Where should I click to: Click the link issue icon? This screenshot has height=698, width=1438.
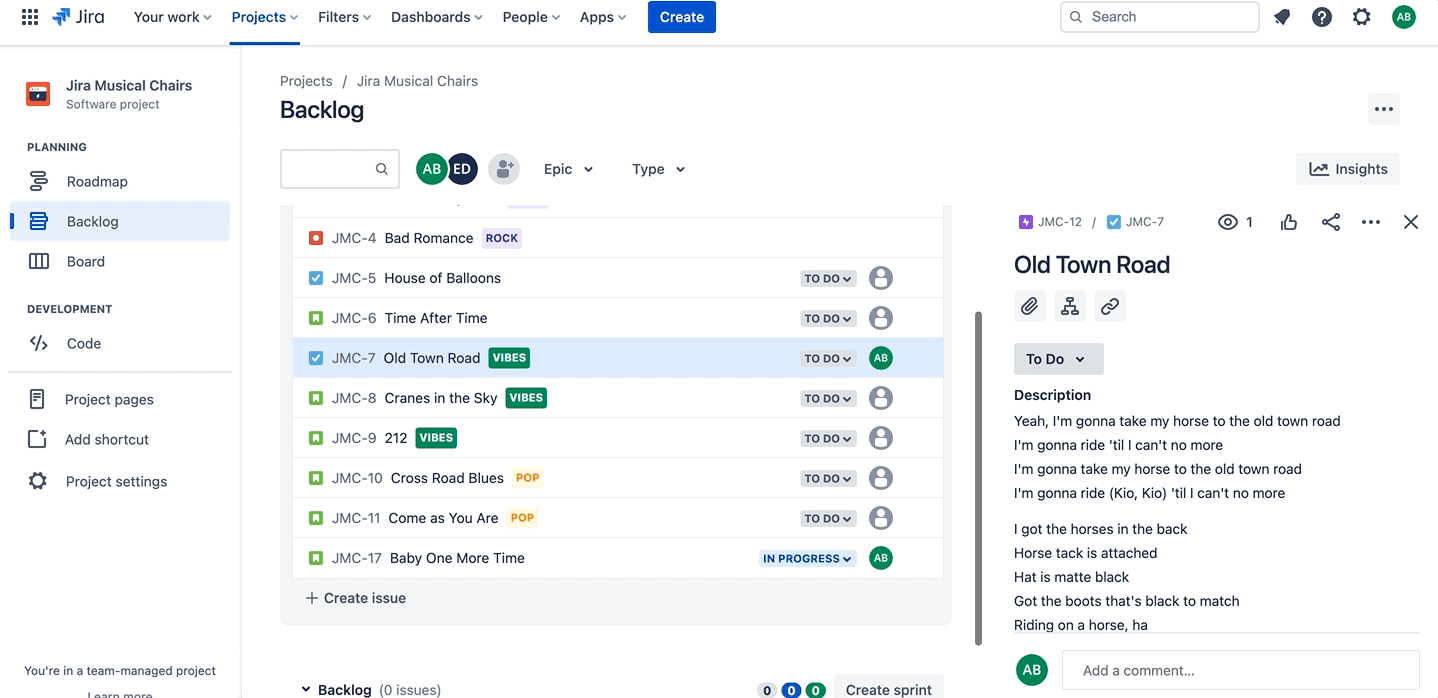pyautogui.click(x=1110, y=306)
